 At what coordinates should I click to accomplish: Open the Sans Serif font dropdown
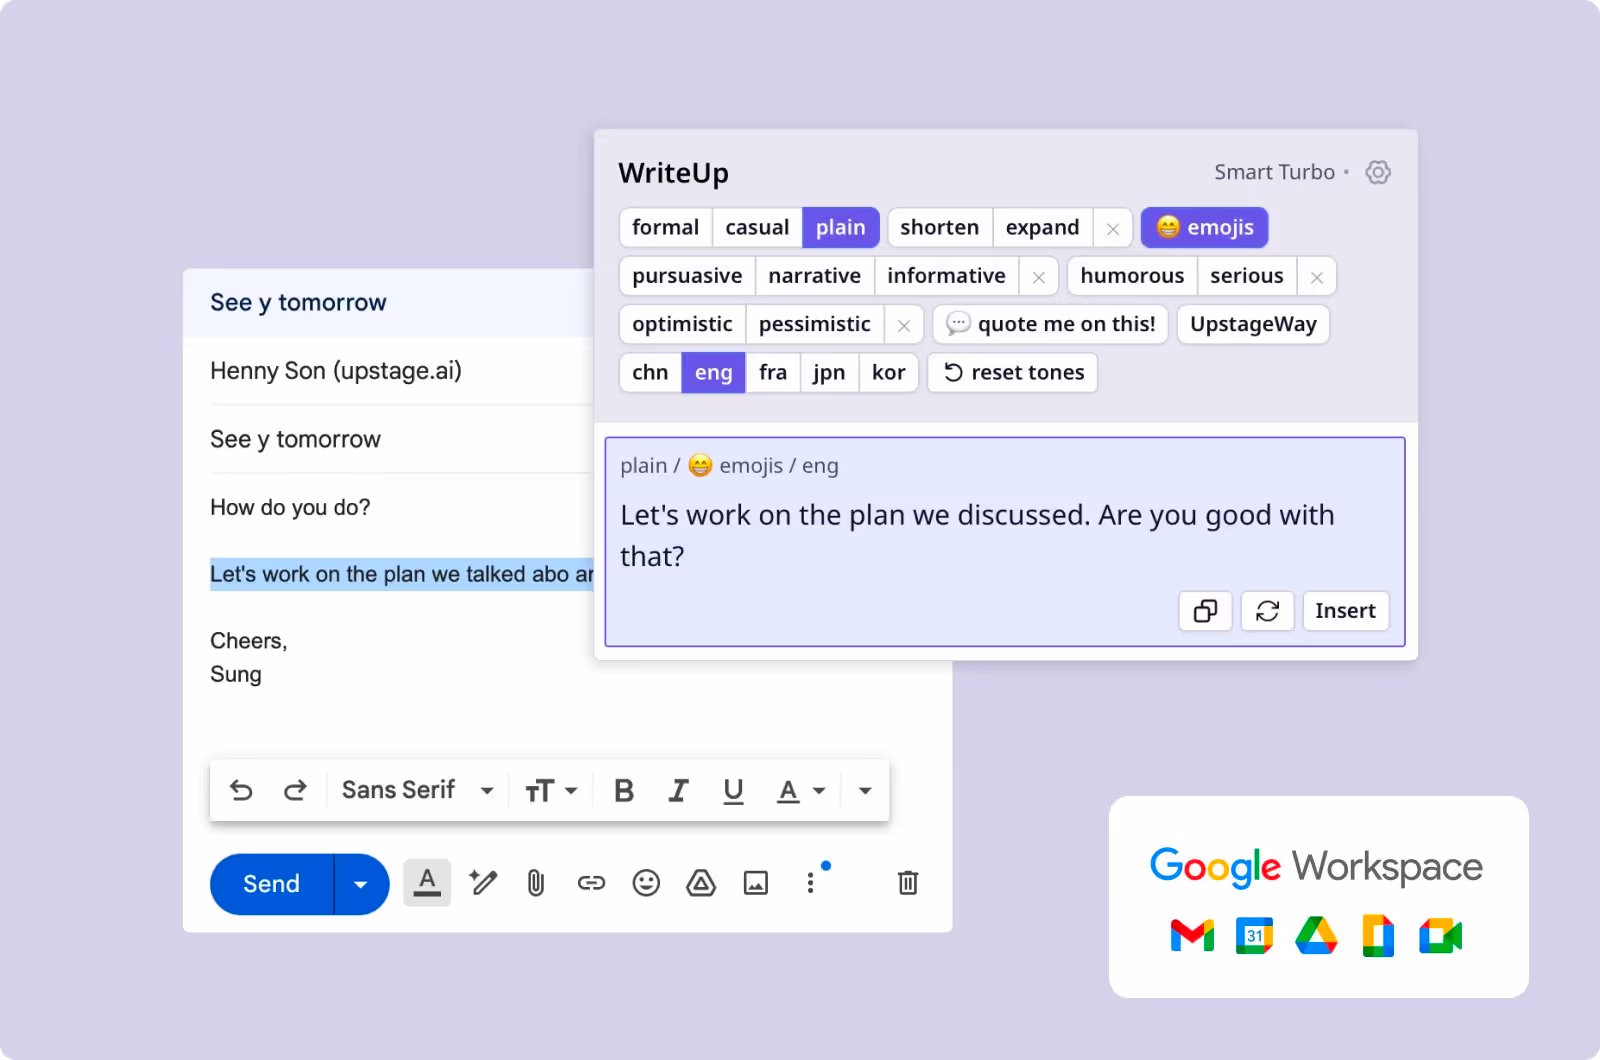click(416, 790)
